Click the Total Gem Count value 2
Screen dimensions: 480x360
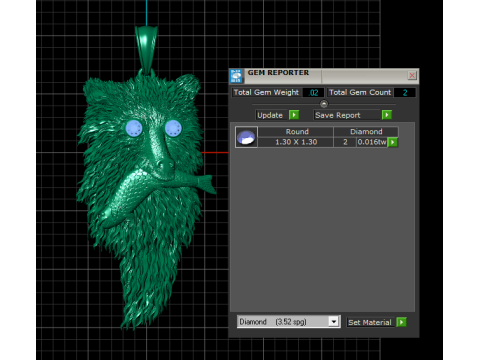pyautogui.click(x=405, y=93)
